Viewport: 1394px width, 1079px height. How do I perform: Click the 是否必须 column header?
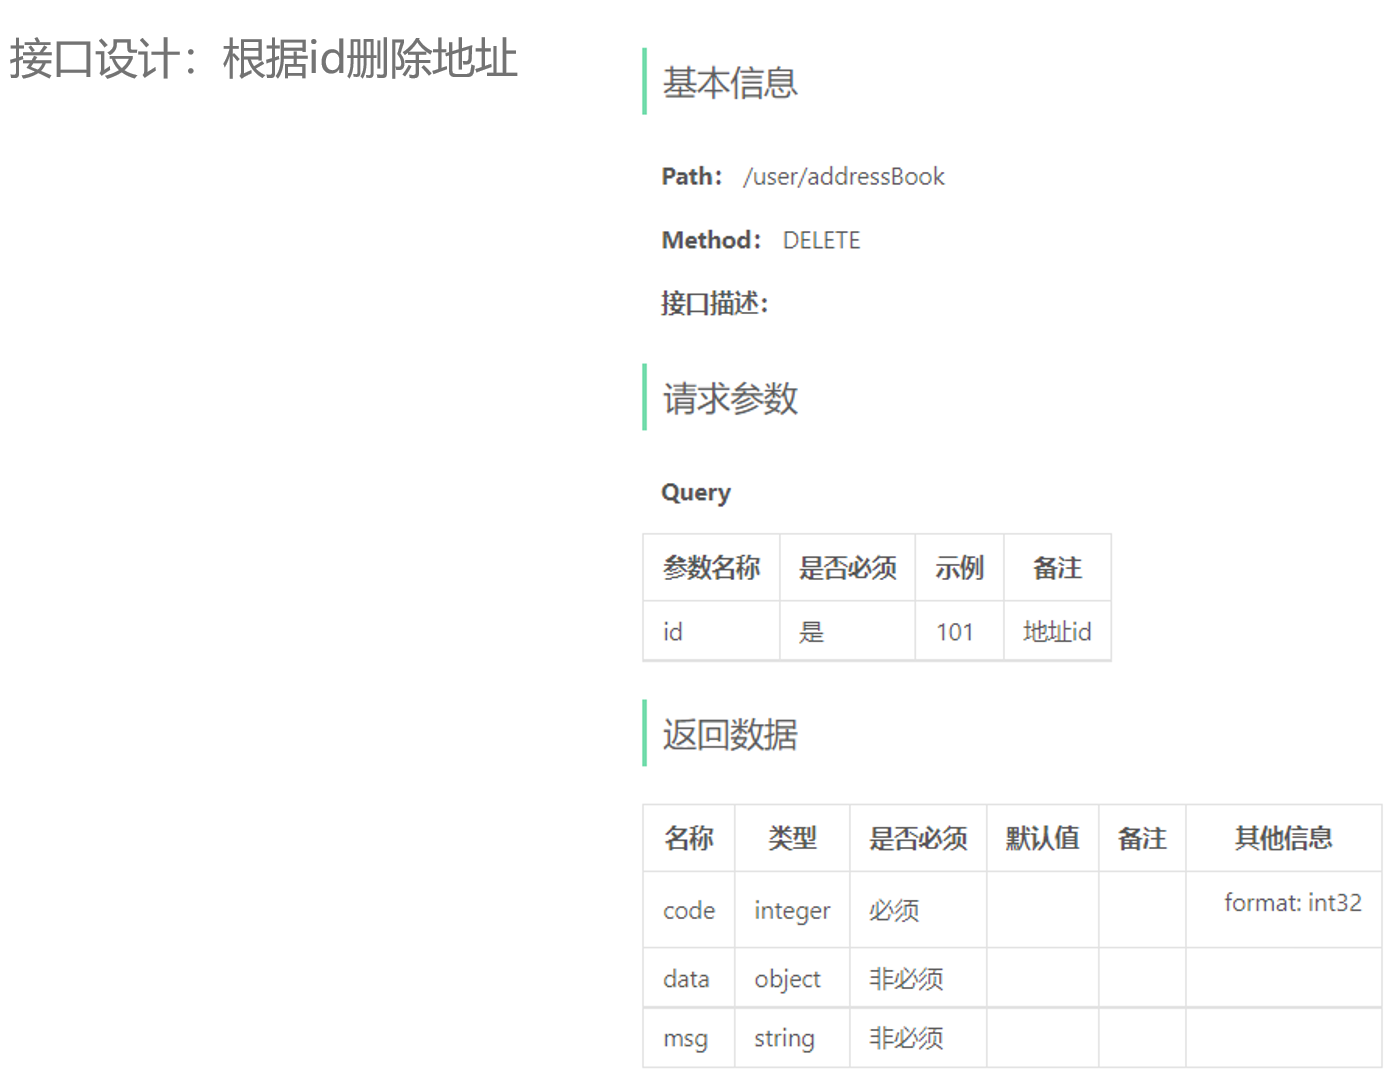847,568
